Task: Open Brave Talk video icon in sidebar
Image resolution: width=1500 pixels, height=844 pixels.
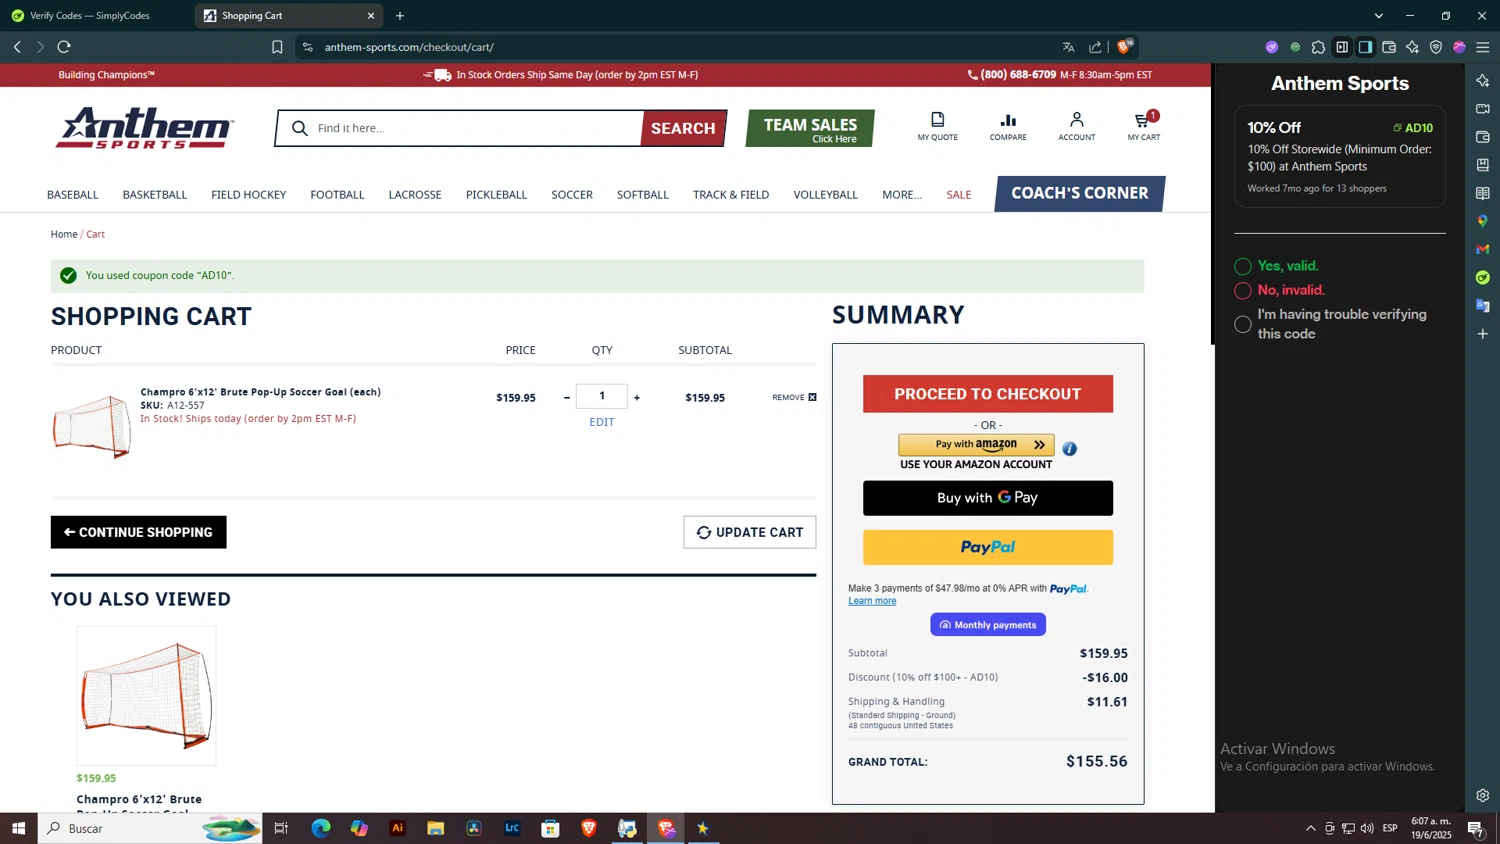Action: [x=1483, y=108]
